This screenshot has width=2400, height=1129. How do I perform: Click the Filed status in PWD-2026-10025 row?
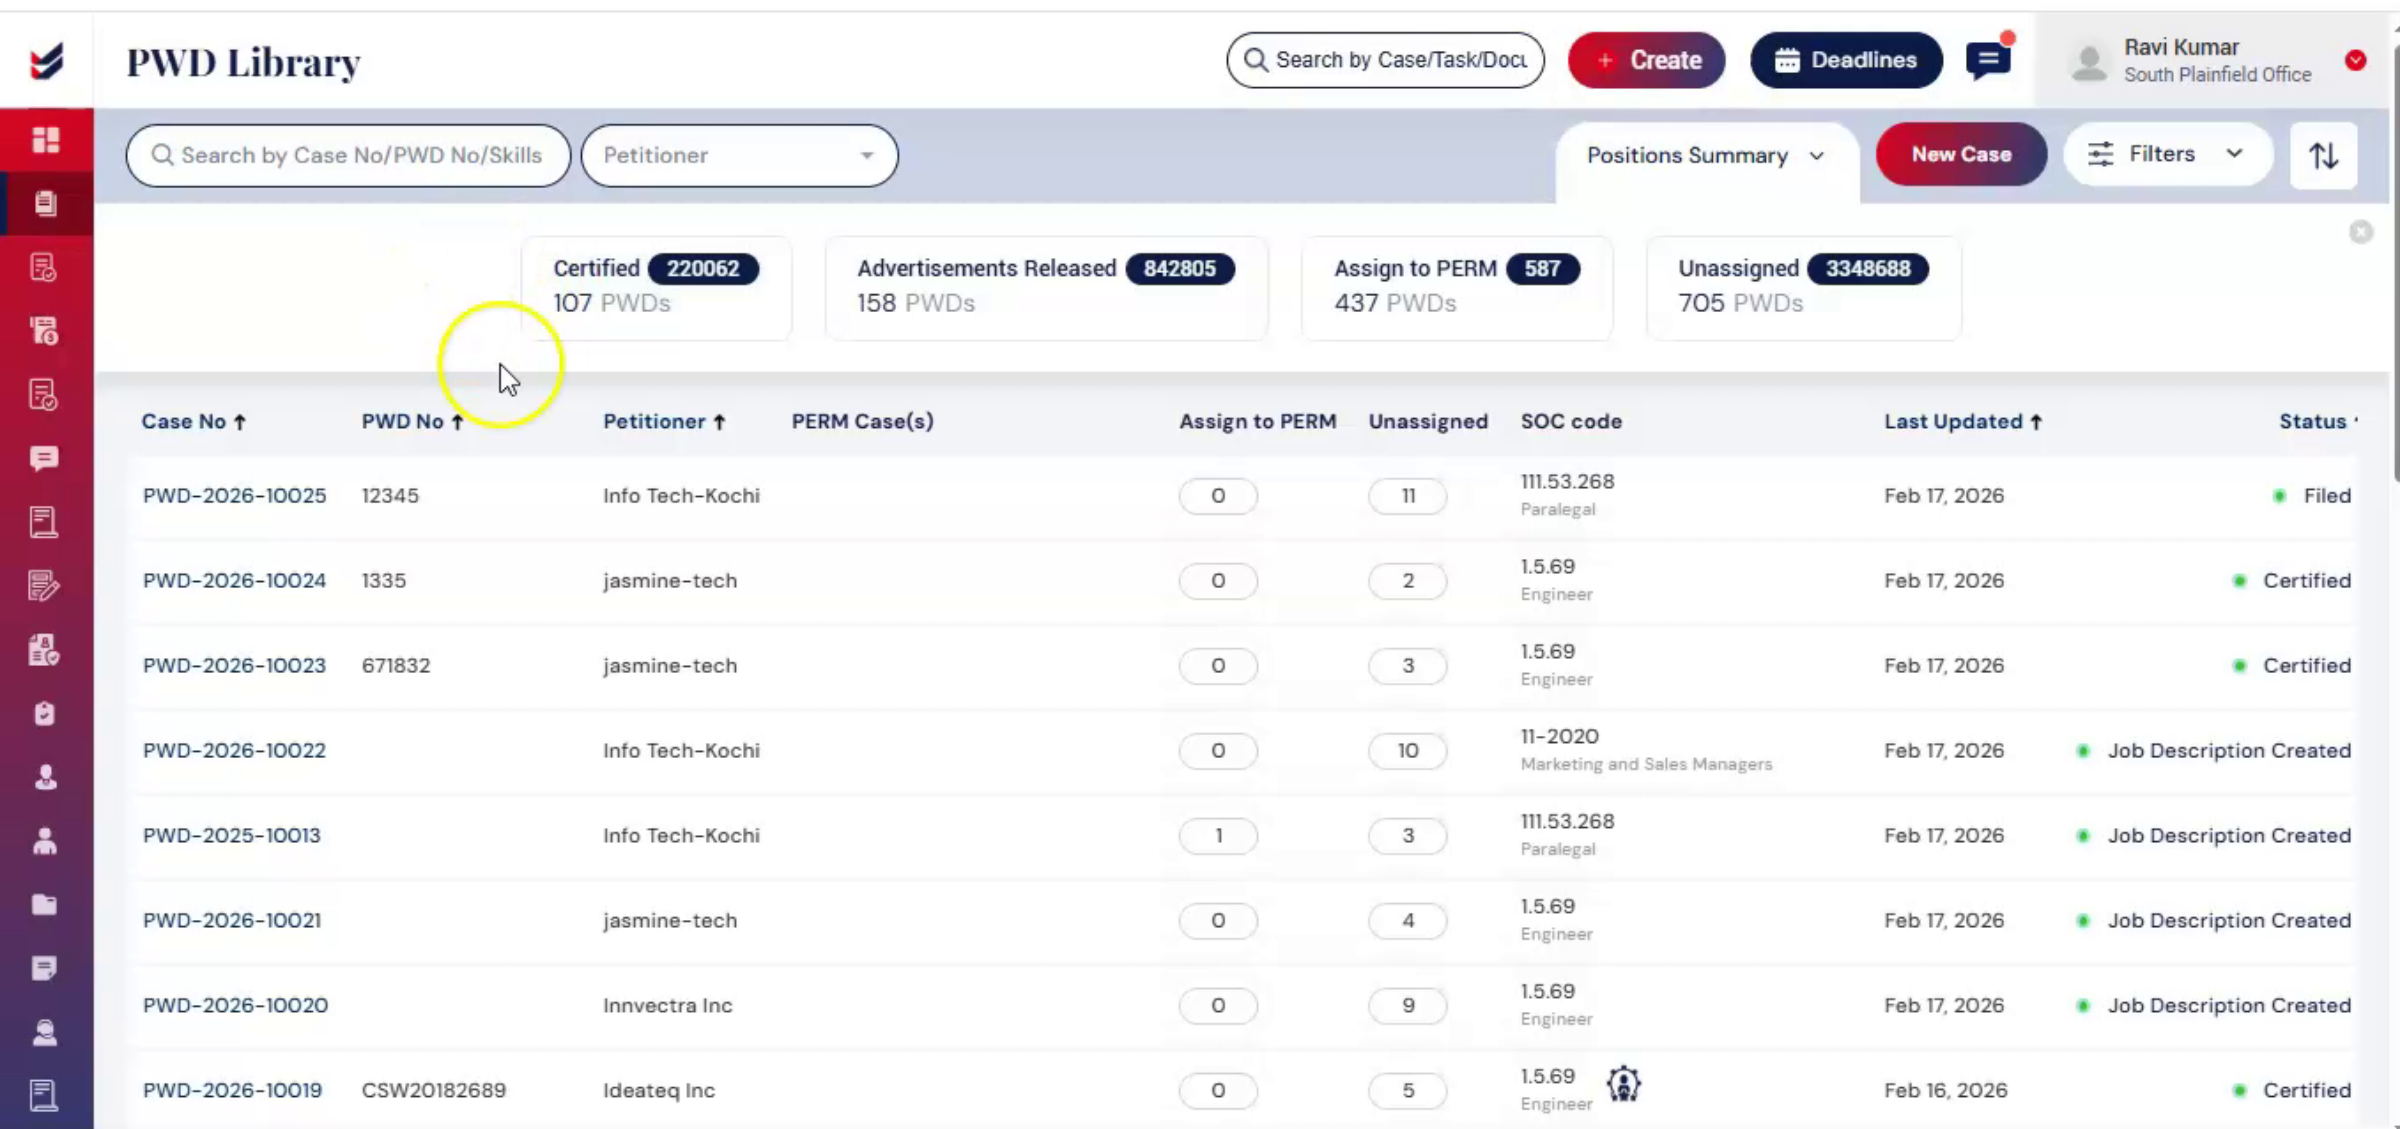coord(2327,496)
